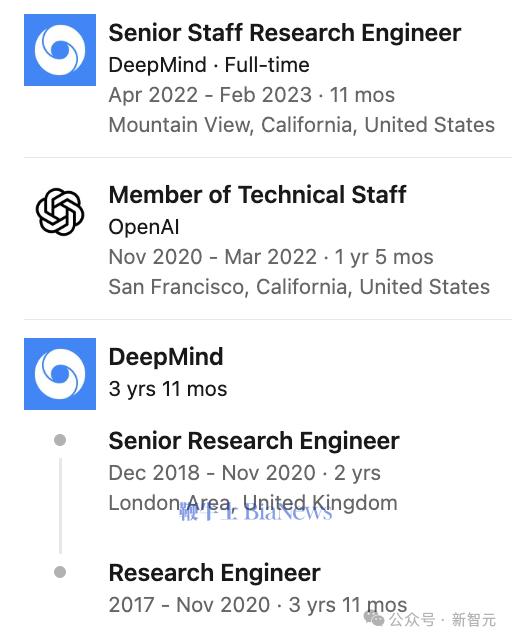Click the 3 yrs 11 mos duration under DeepMind

[168, 389]
